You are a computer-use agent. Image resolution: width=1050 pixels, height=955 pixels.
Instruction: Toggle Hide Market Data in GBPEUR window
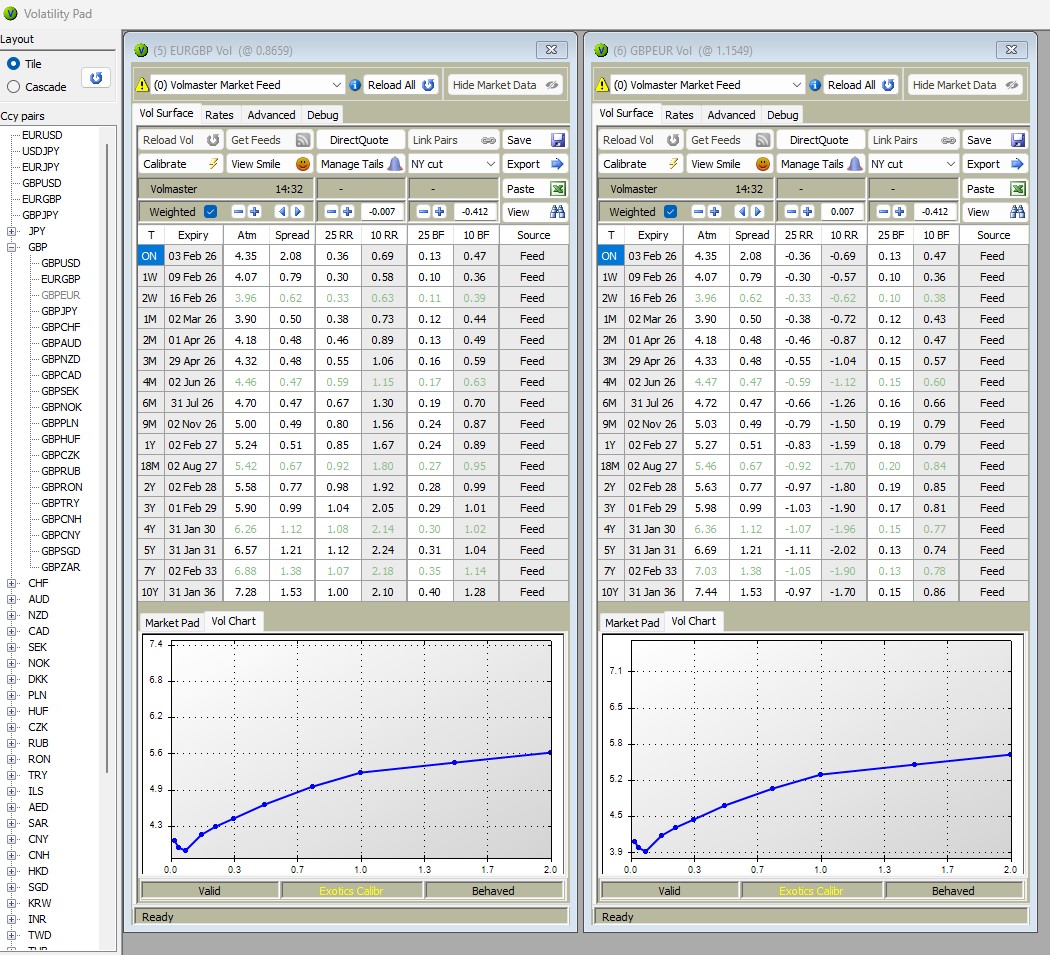[x=964, y=85]
